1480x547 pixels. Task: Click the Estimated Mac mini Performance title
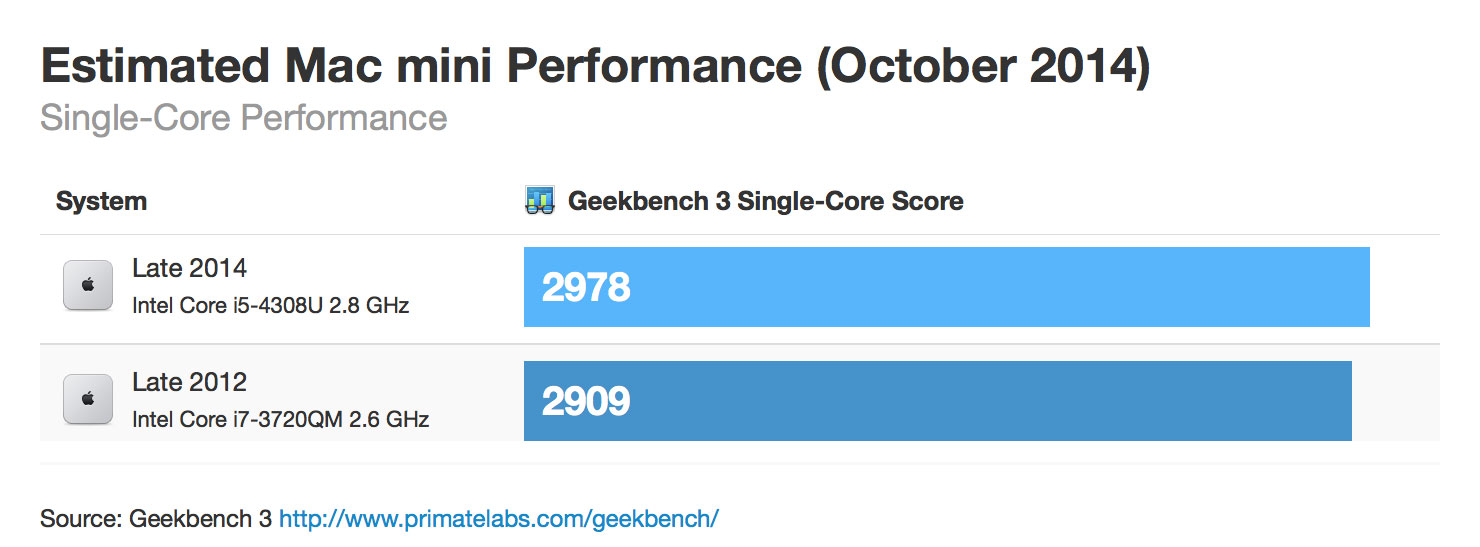click(421, 66)
